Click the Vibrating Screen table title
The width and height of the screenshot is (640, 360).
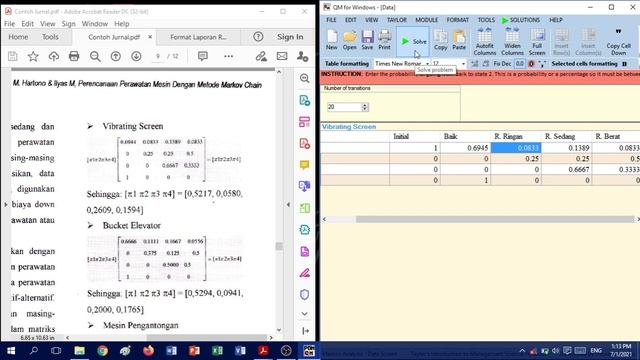(x=349, y=127)
